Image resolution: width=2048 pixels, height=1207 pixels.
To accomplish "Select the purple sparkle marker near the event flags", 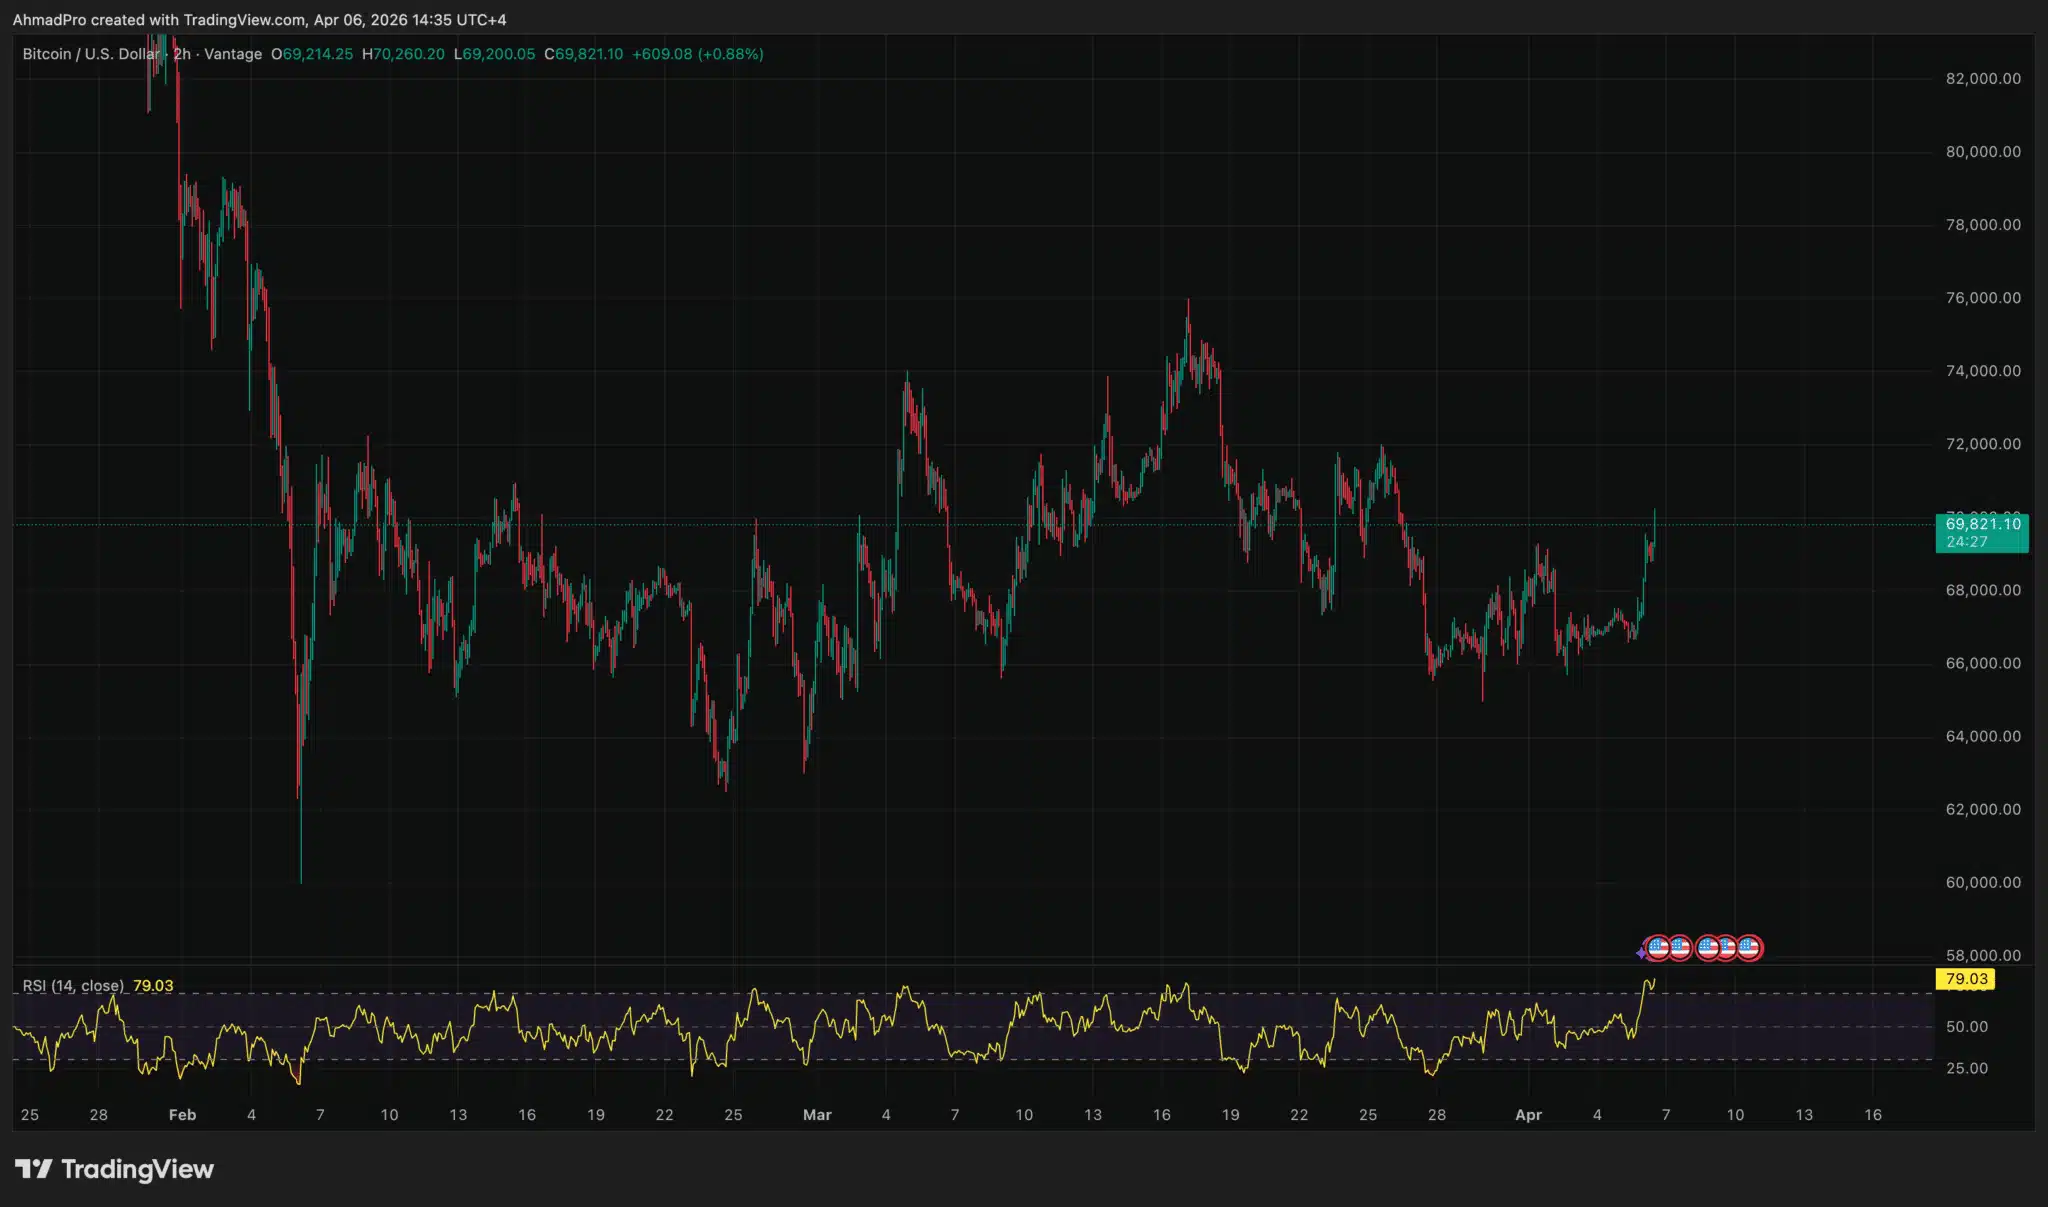I will 1641,952.
